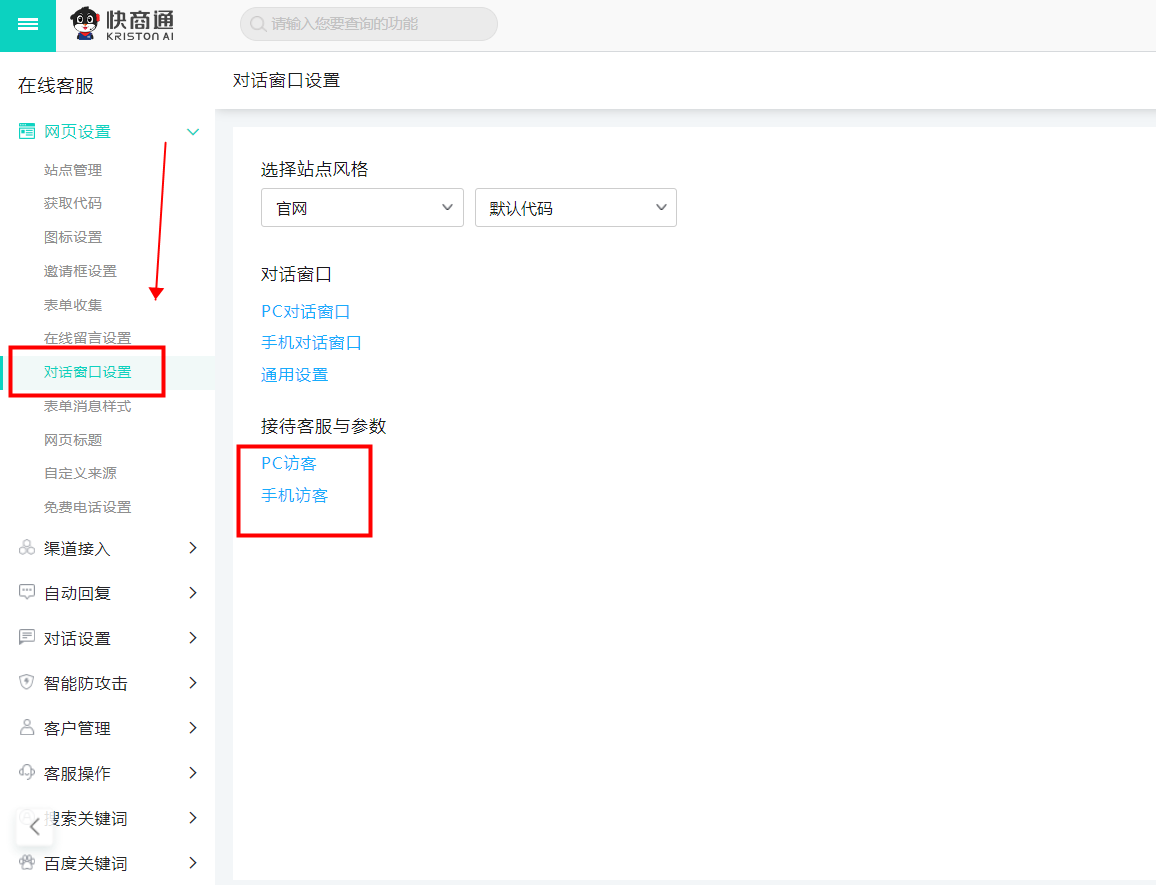Click the 手机访客 link
1156x885 pixels.
(294, 495)
